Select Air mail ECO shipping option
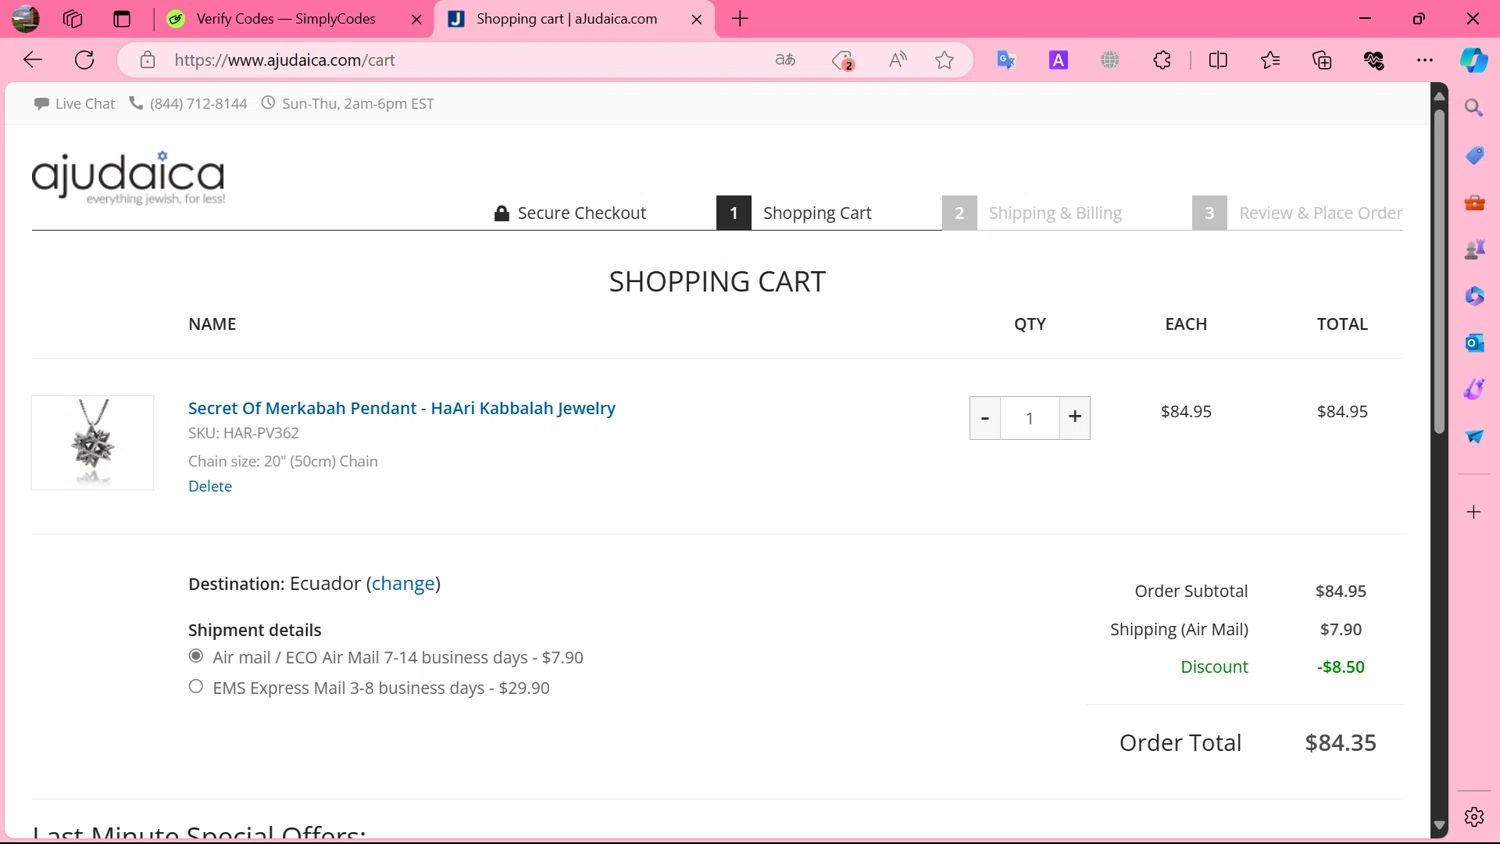 click(x=196, y=656)
